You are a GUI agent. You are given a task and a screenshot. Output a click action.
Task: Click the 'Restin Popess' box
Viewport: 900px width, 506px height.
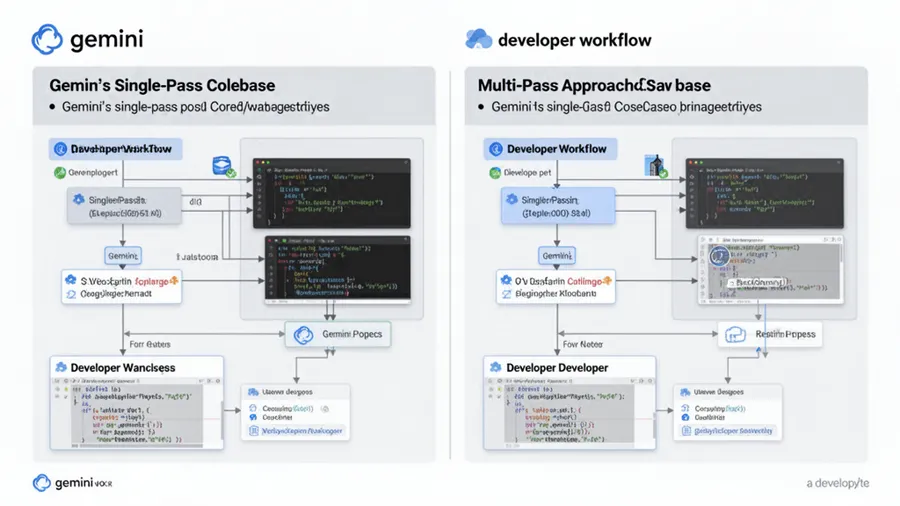tap(770, 334)
